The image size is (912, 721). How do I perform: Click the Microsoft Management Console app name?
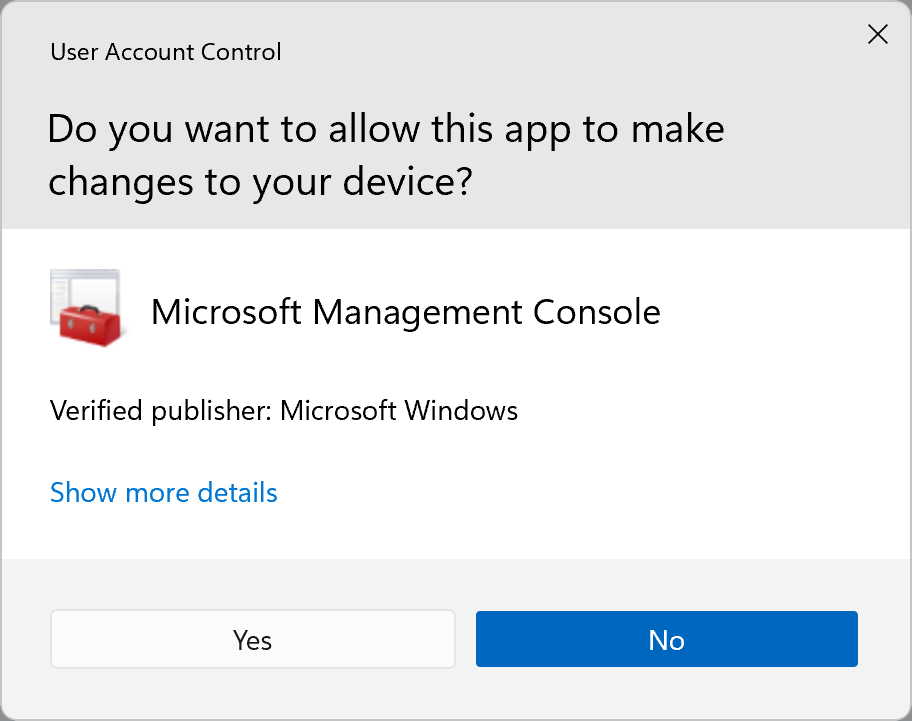pyautogui.click(x=405, y=312)
